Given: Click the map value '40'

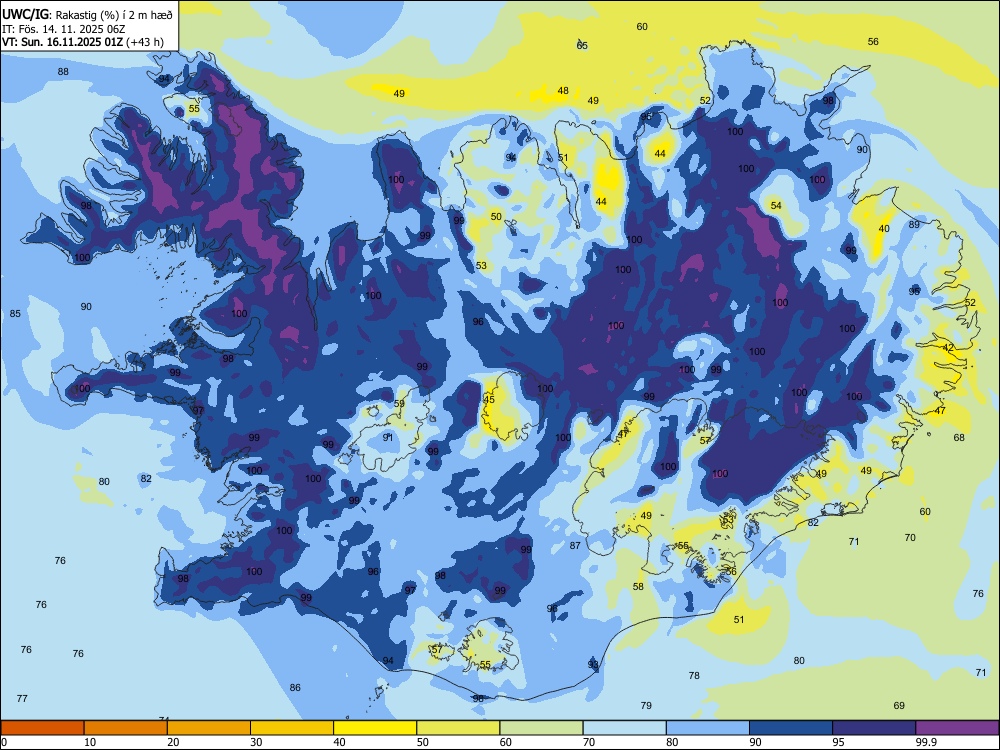Looking at the screenshot, I should point(884,228).
